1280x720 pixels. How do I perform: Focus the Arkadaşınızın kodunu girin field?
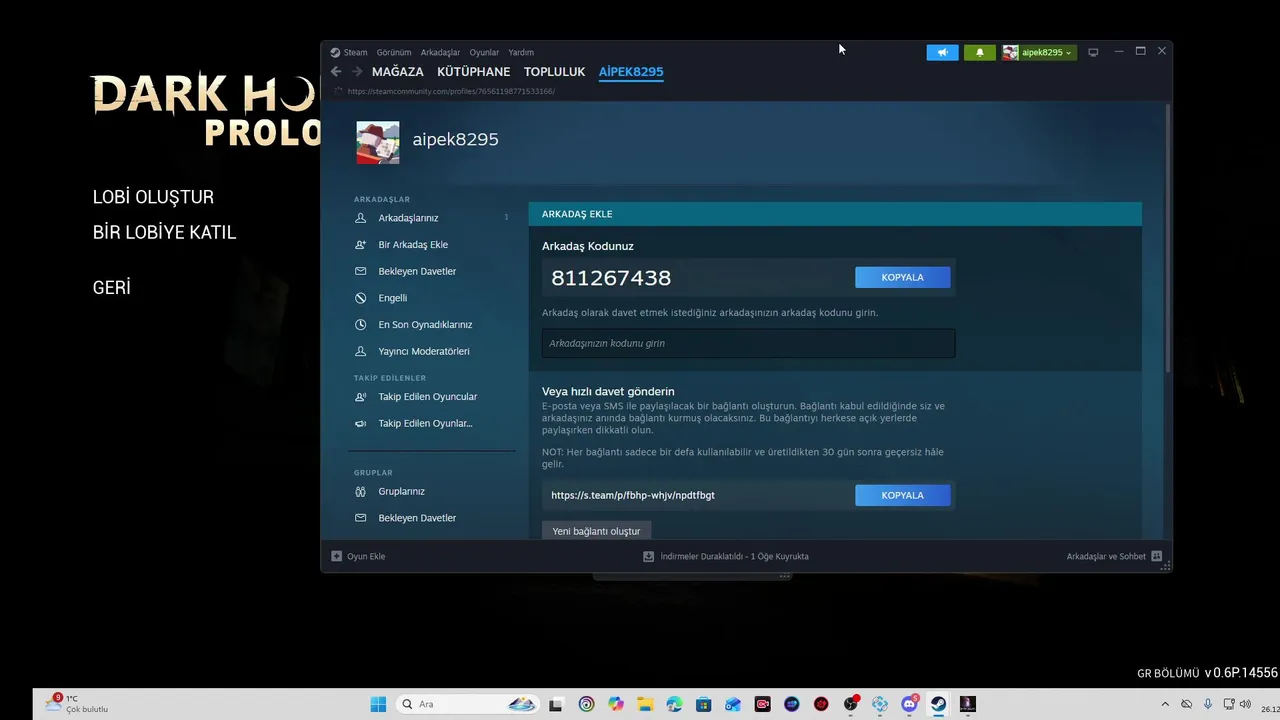748,343
